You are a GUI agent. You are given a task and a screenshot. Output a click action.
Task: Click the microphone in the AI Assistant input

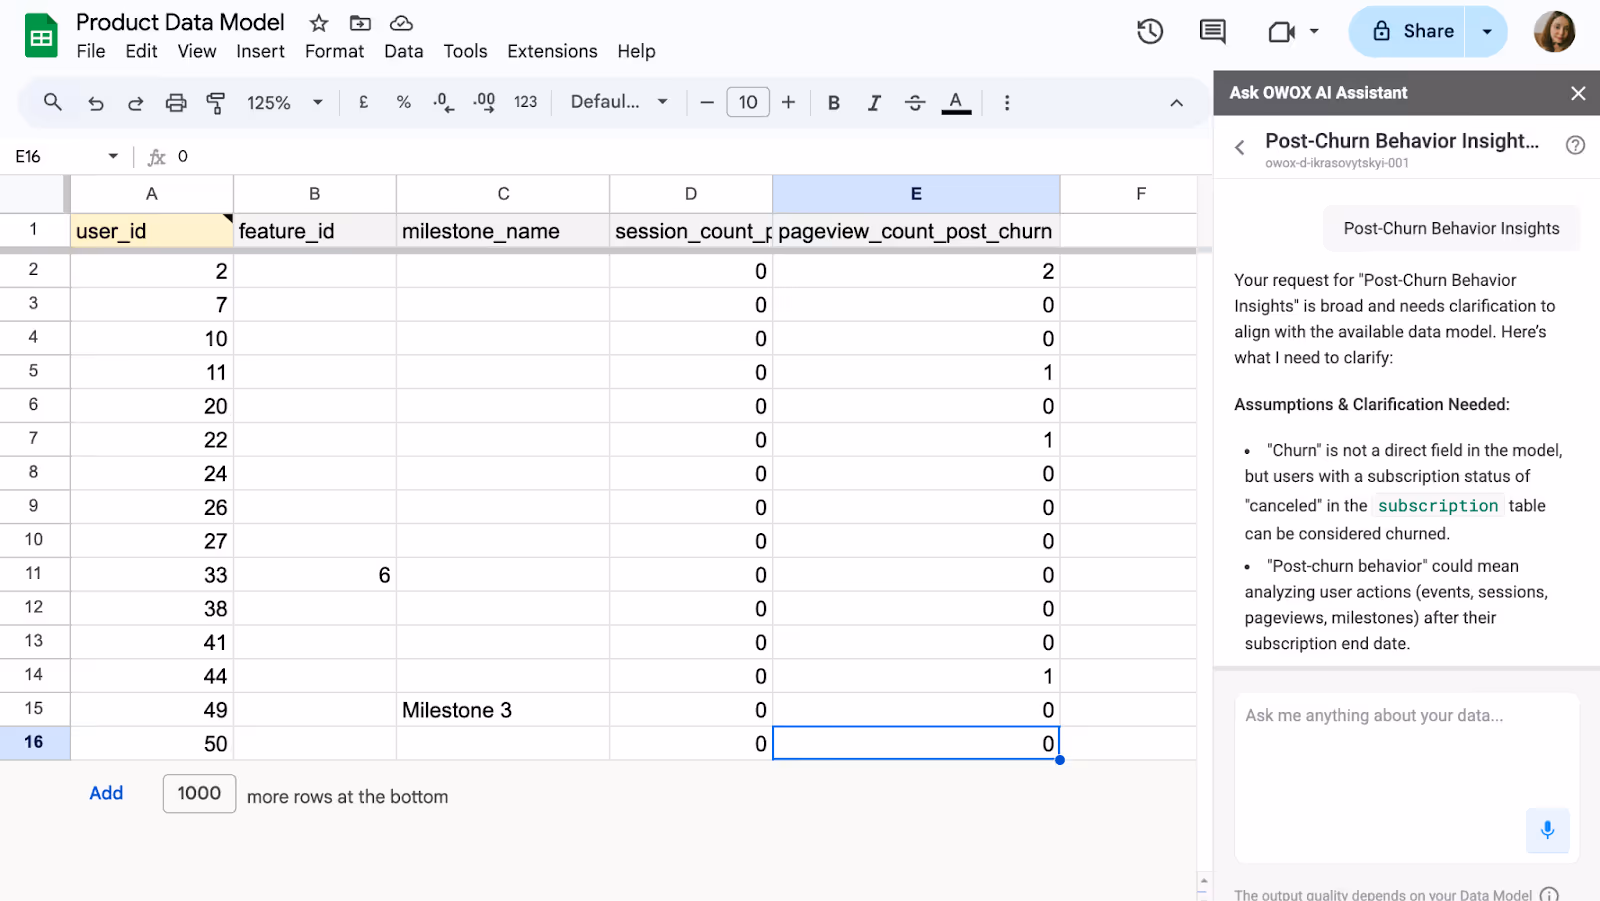[x=1546, y=831]
